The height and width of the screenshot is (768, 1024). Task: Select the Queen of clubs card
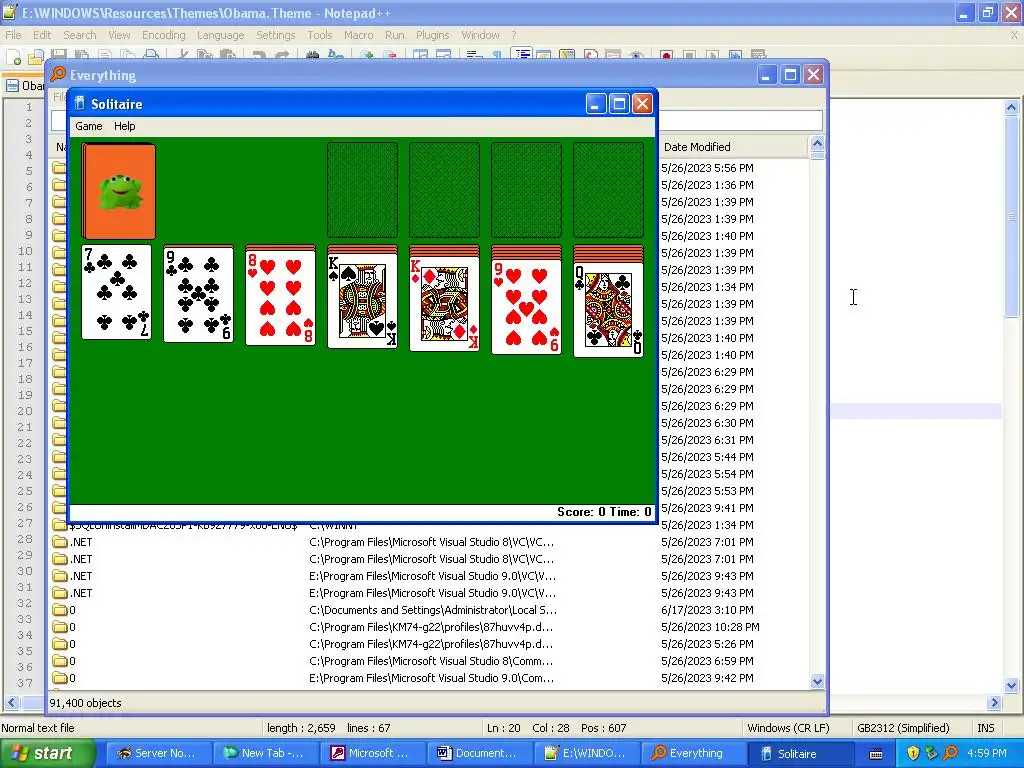pyautogui.click(x=608, y=310)
